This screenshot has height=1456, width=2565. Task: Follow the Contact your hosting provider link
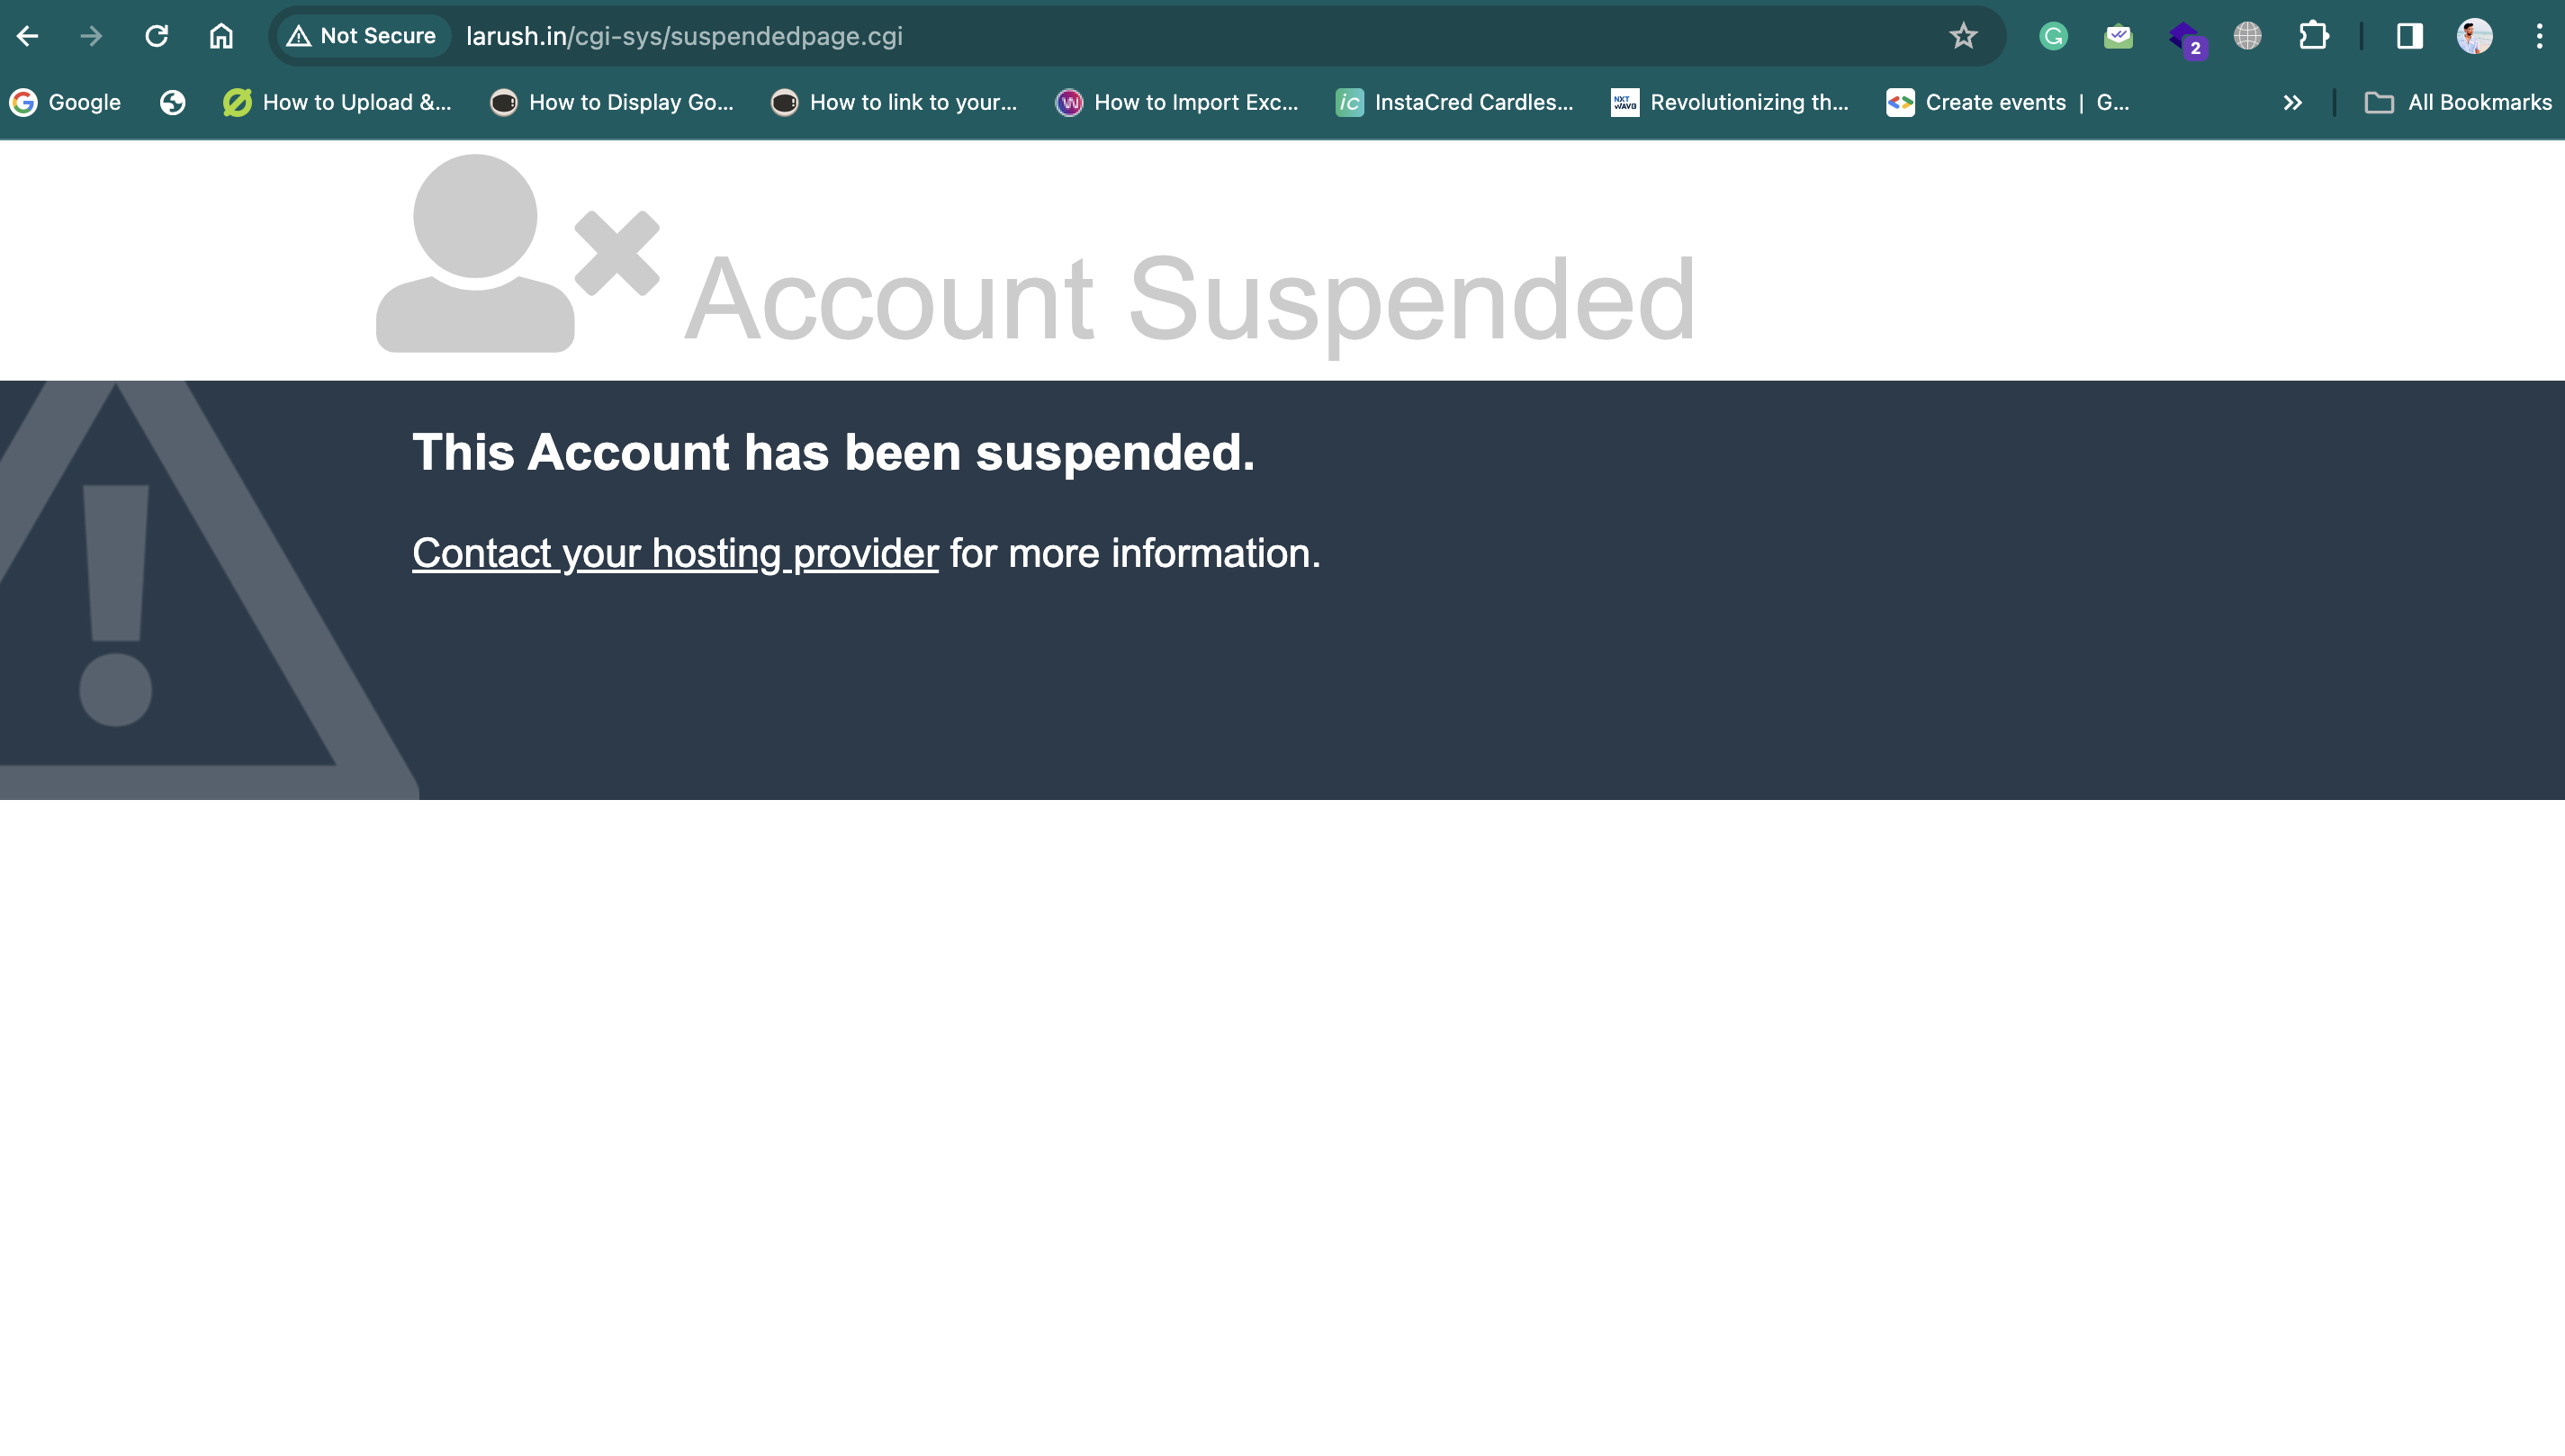[675, 553]
